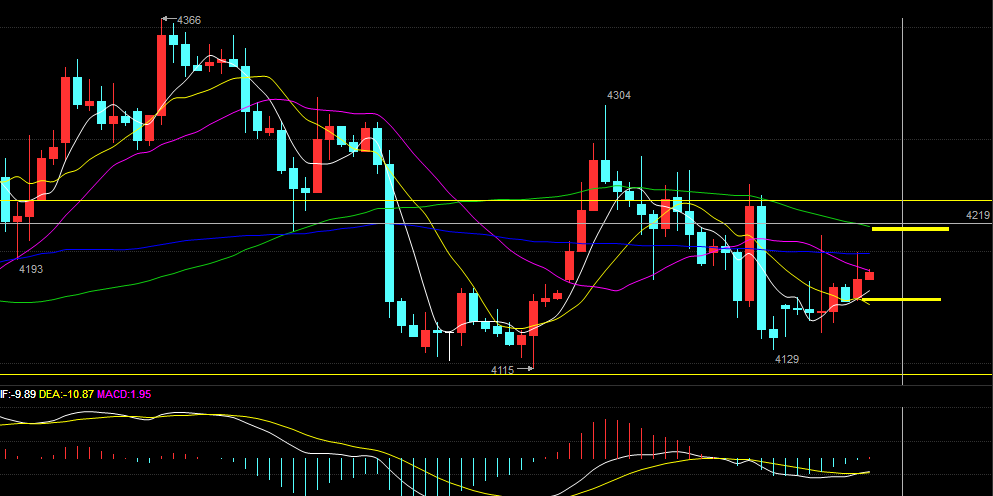The height and width of the screenshot is (496, 993).
Task: Select the thick yellow line segment near 4219
Action: click(x=910, y=229)
